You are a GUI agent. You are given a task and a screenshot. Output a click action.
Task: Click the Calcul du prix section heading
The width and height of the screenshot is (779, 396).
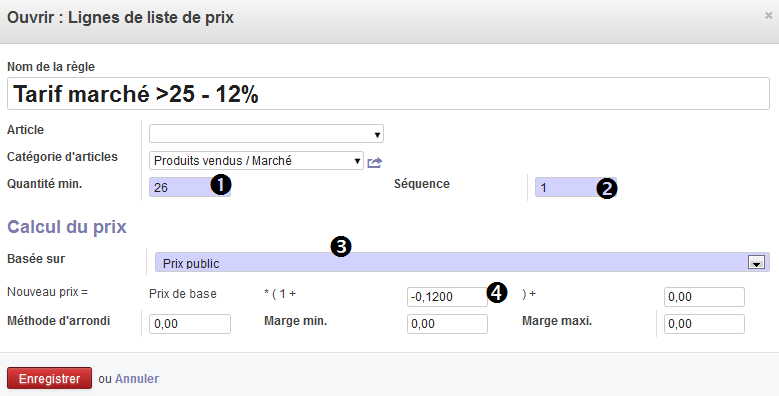coord(67,227)
